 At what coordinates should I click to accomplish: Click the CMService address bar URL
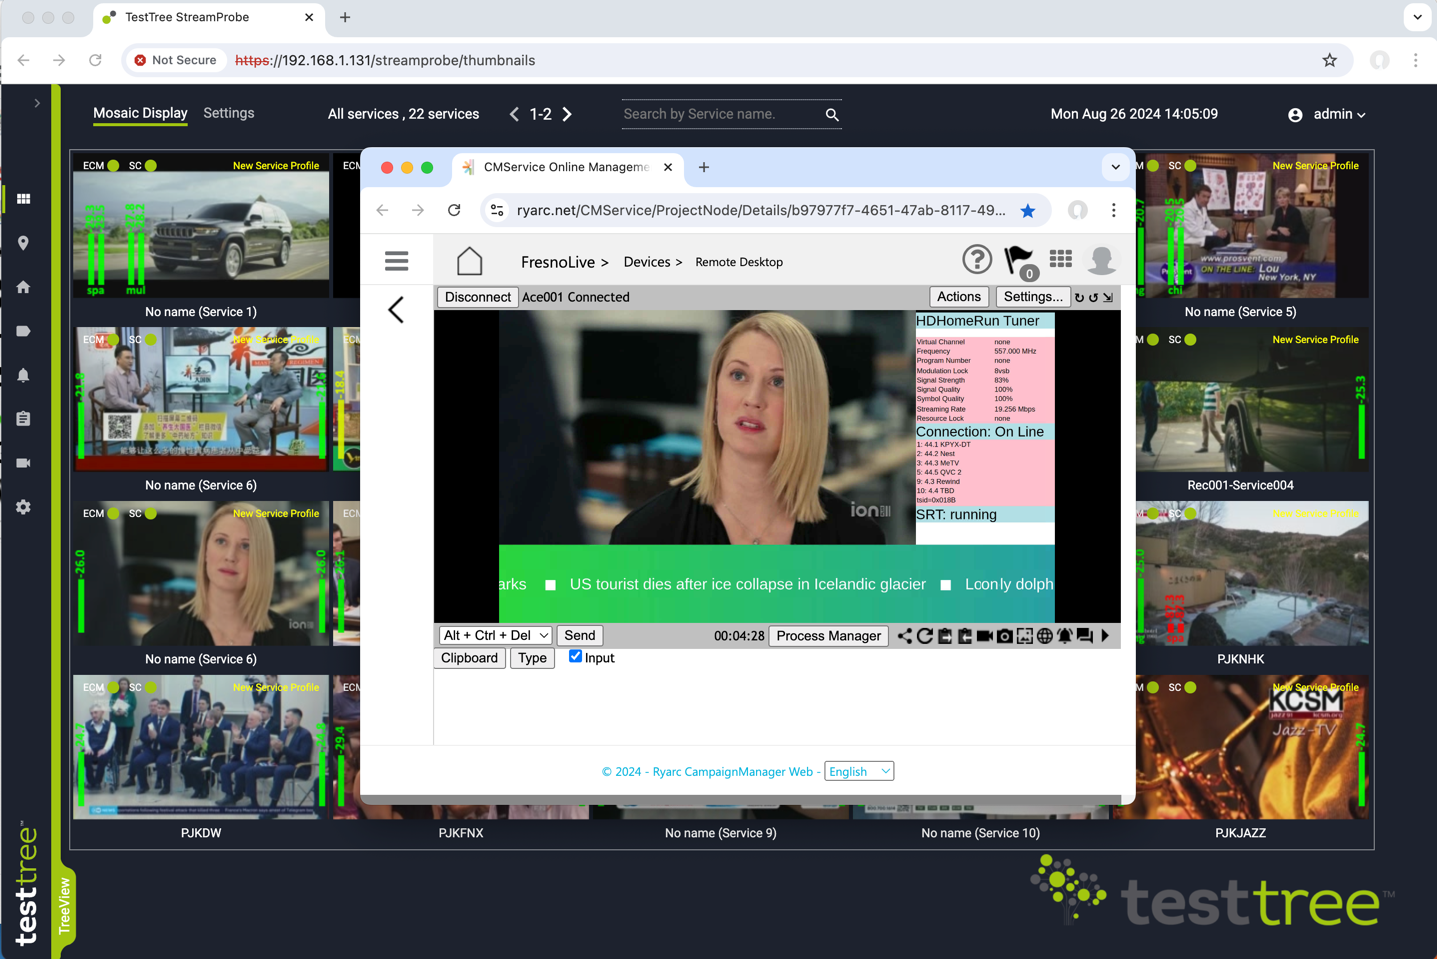[761, 210]
